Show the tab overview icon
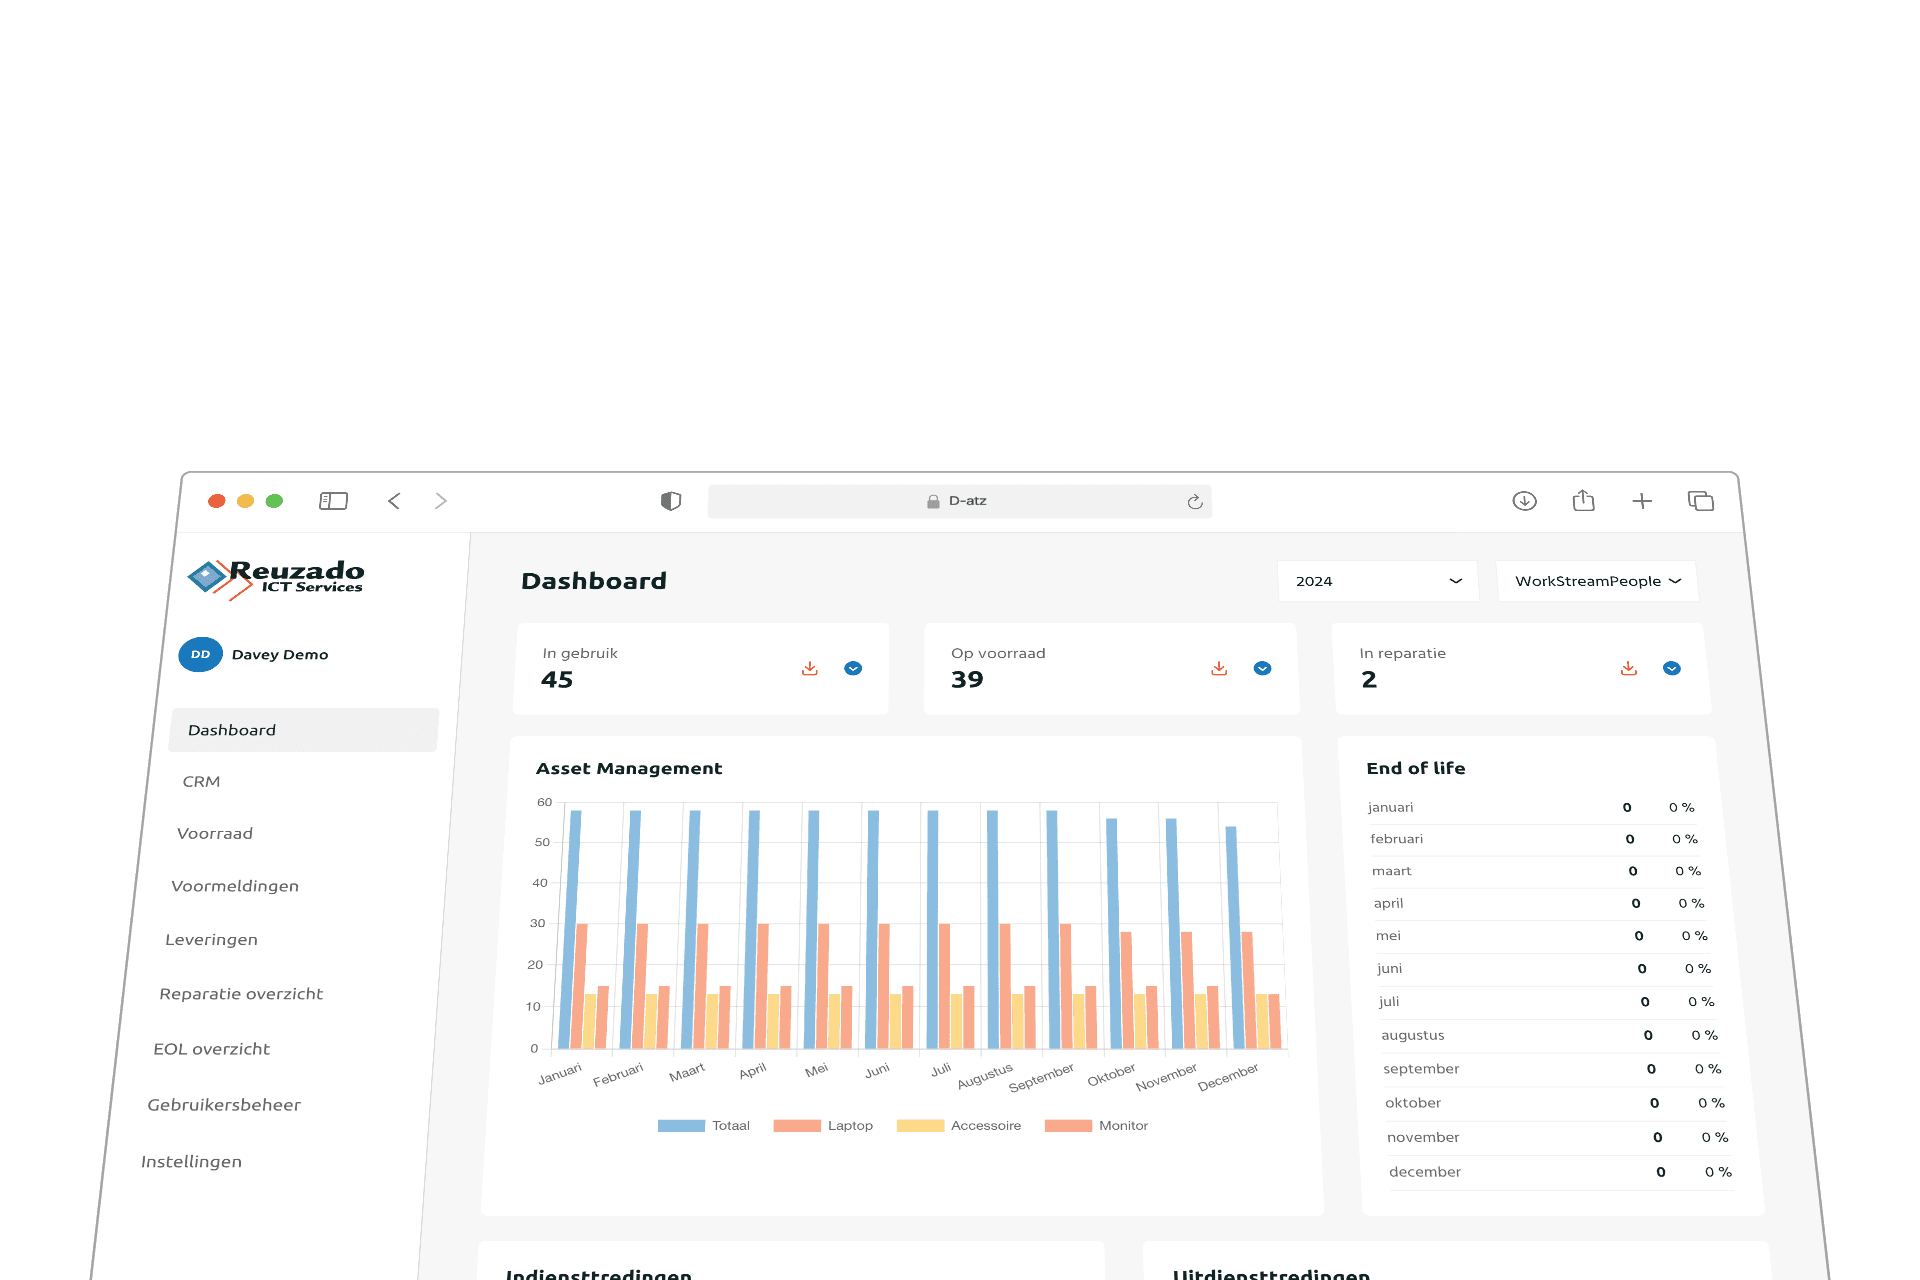 (x=1701, y=501)
